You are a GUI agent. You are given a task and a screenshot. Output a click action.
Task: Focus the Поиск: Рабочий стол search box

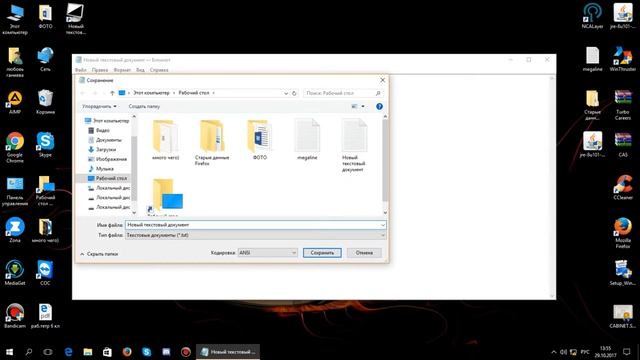(x=343, y=93)
